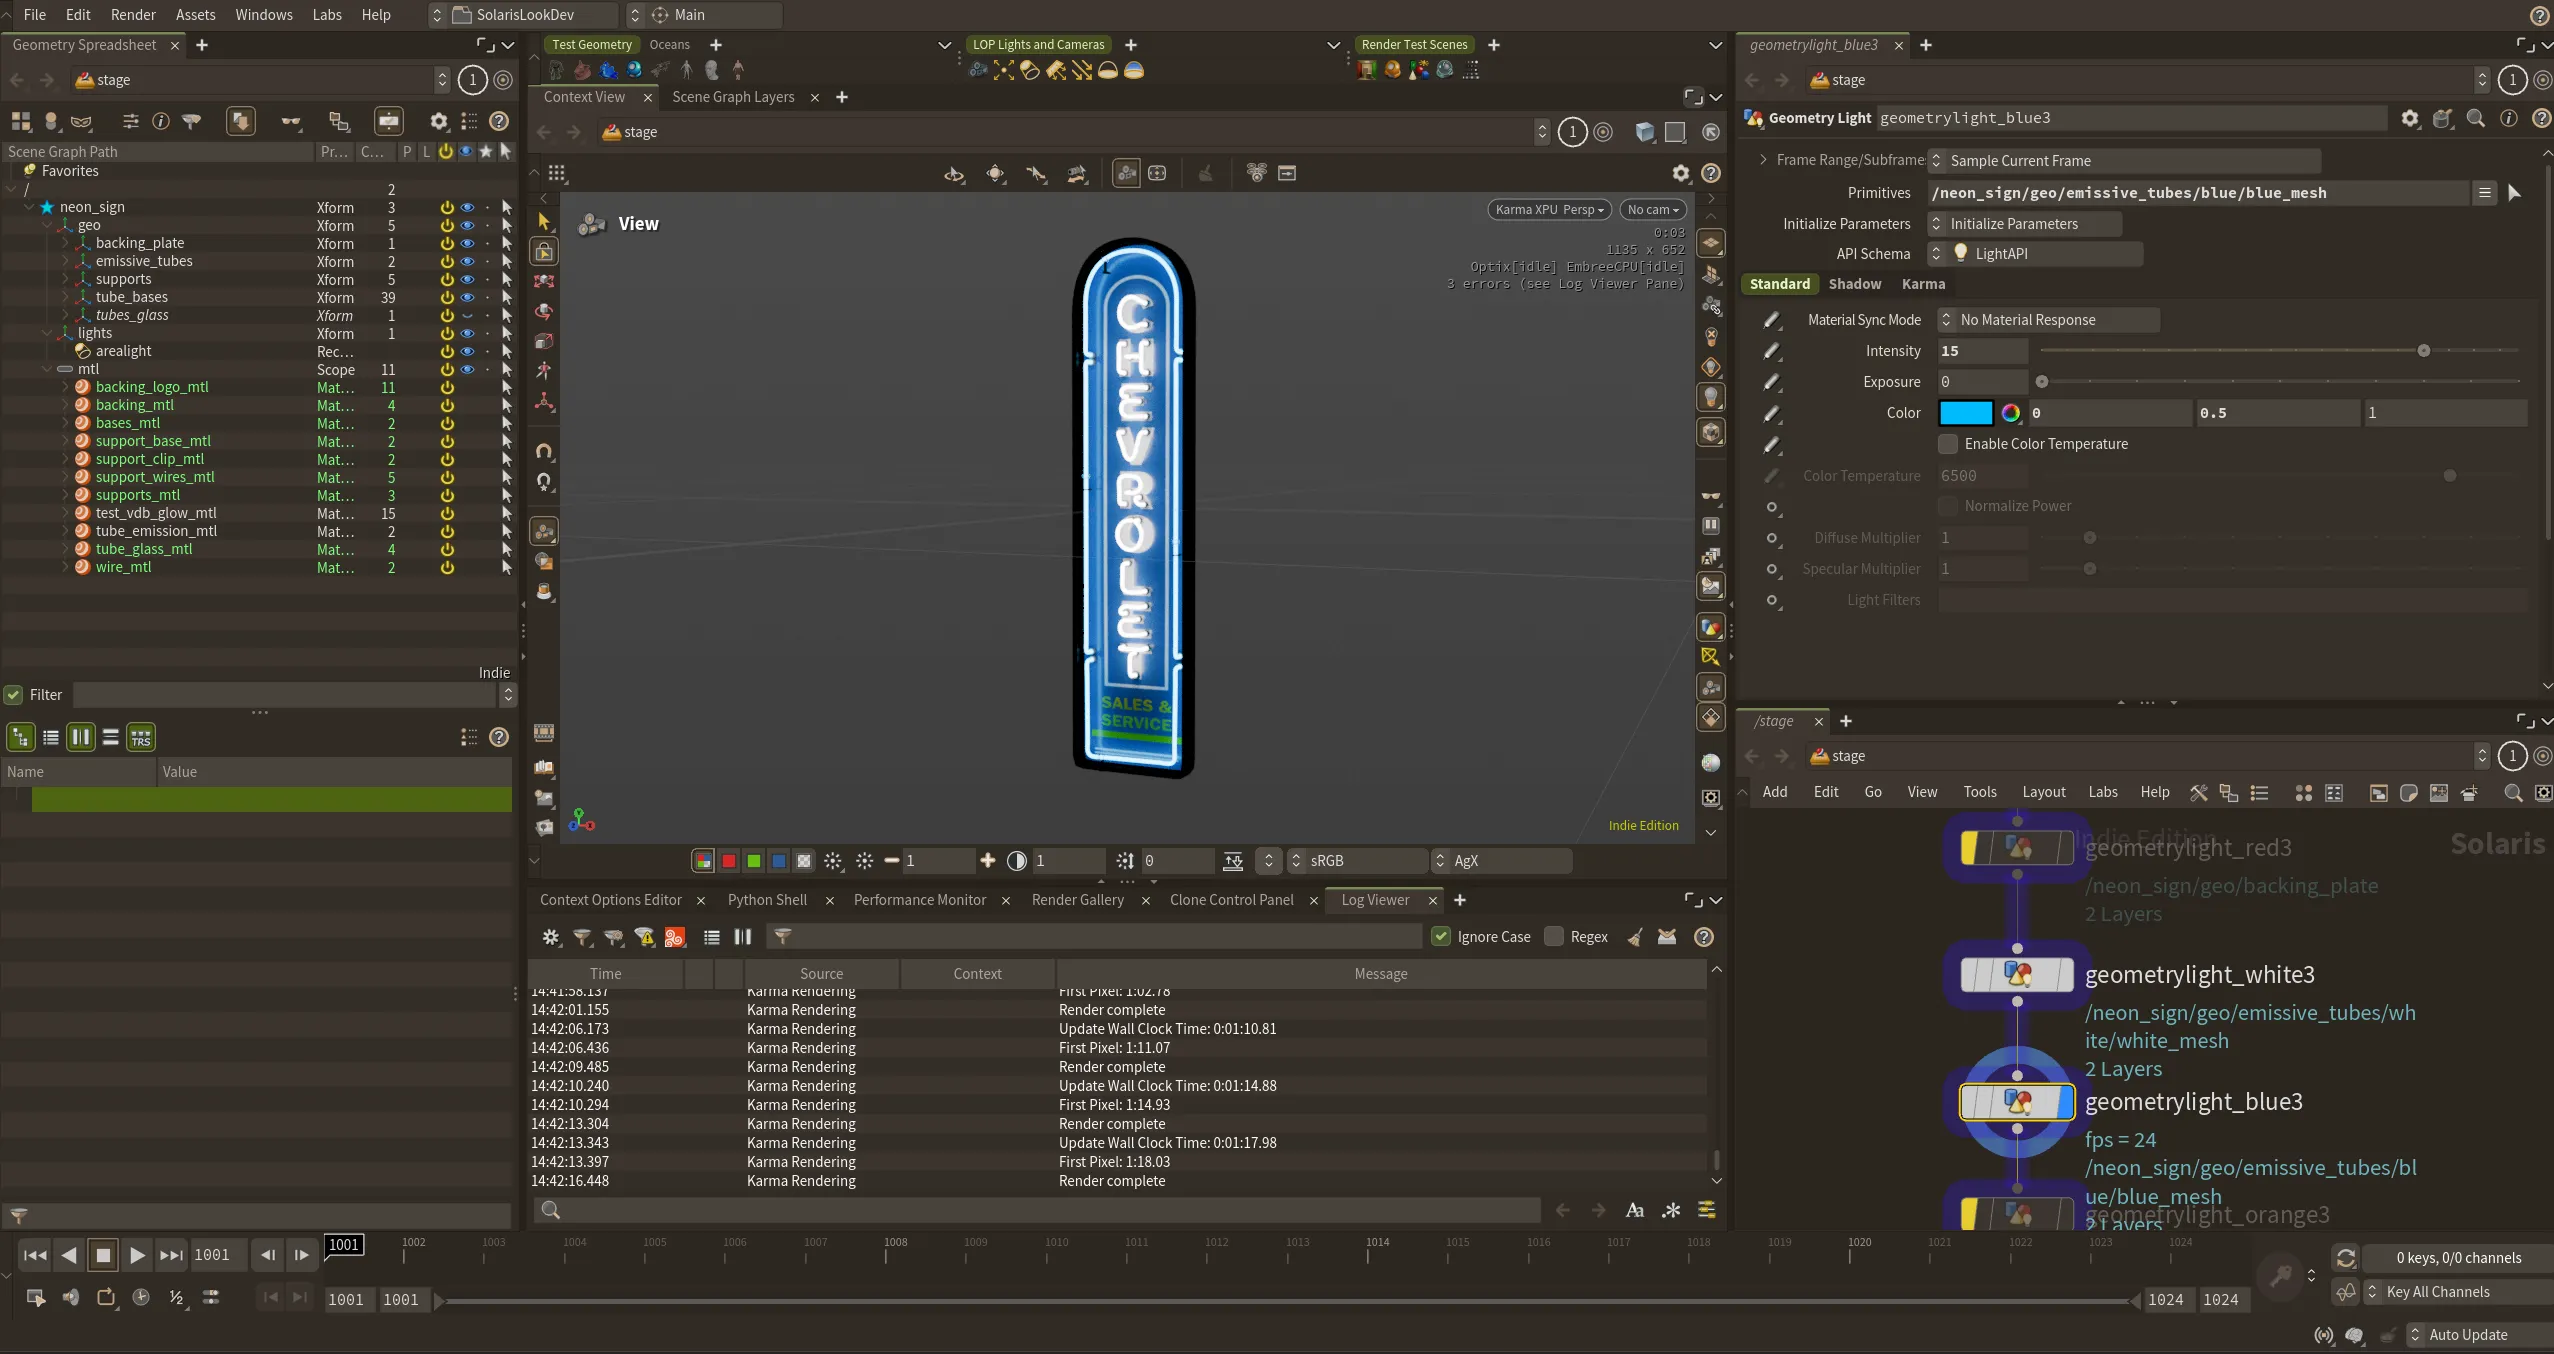Viewport: 2554px width, 1354px height.
Task: Select geometrylight_white3 node
Action: pos(2017,975)
